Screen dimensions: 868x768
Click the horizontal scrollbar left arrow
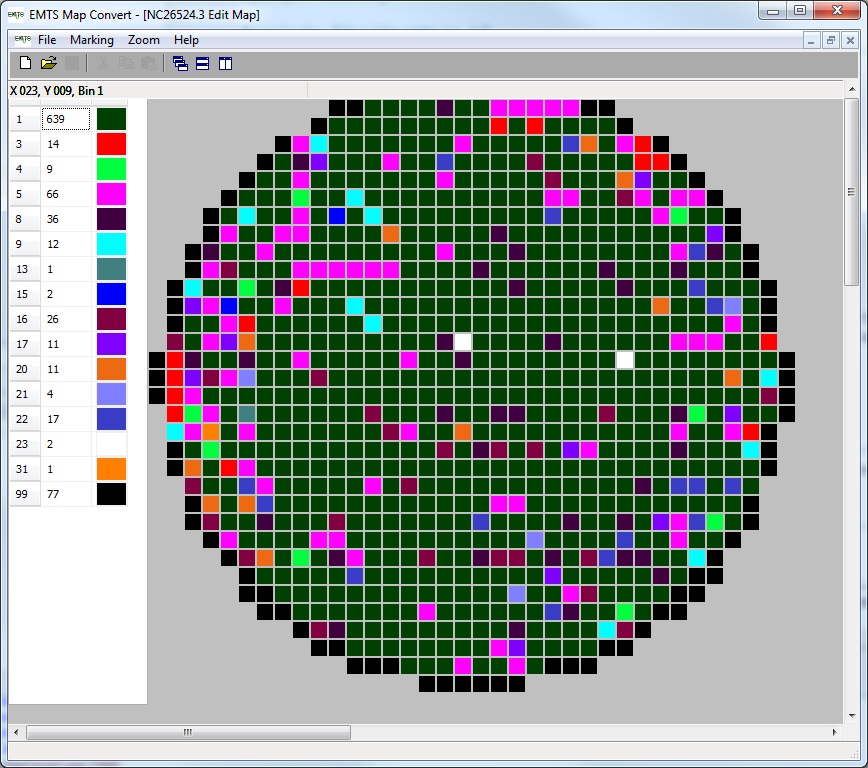(x=16, y=732)
